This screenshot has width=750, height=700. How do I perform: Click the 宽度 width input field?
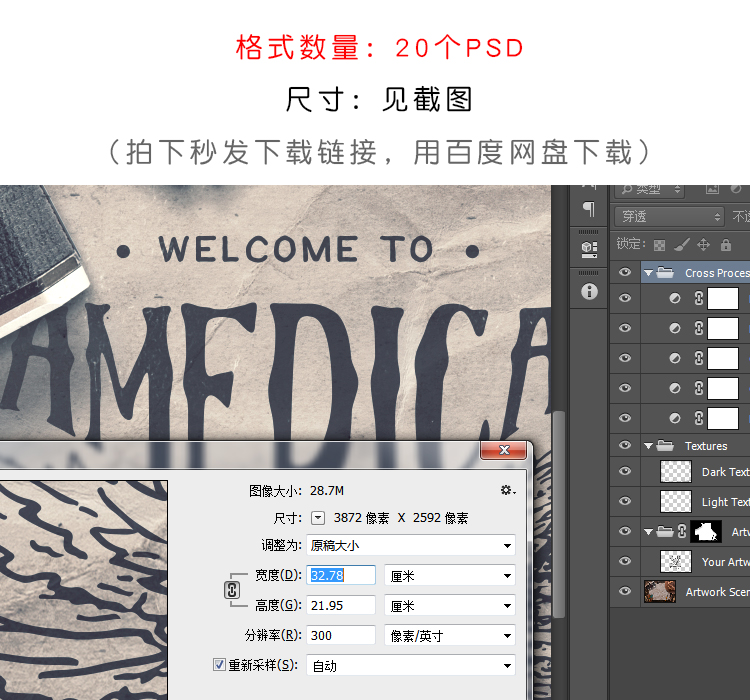click(342, 575)
